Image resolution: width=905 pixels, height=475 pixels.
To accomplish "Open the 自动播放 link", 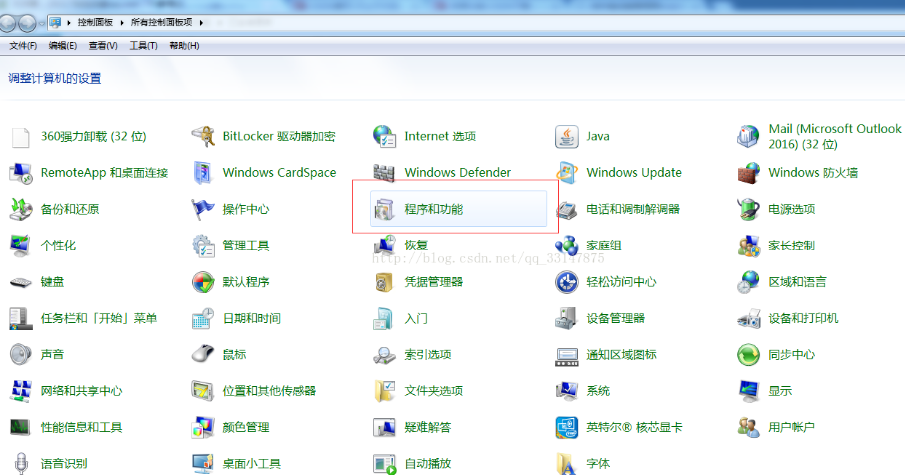I will (428, 463).
